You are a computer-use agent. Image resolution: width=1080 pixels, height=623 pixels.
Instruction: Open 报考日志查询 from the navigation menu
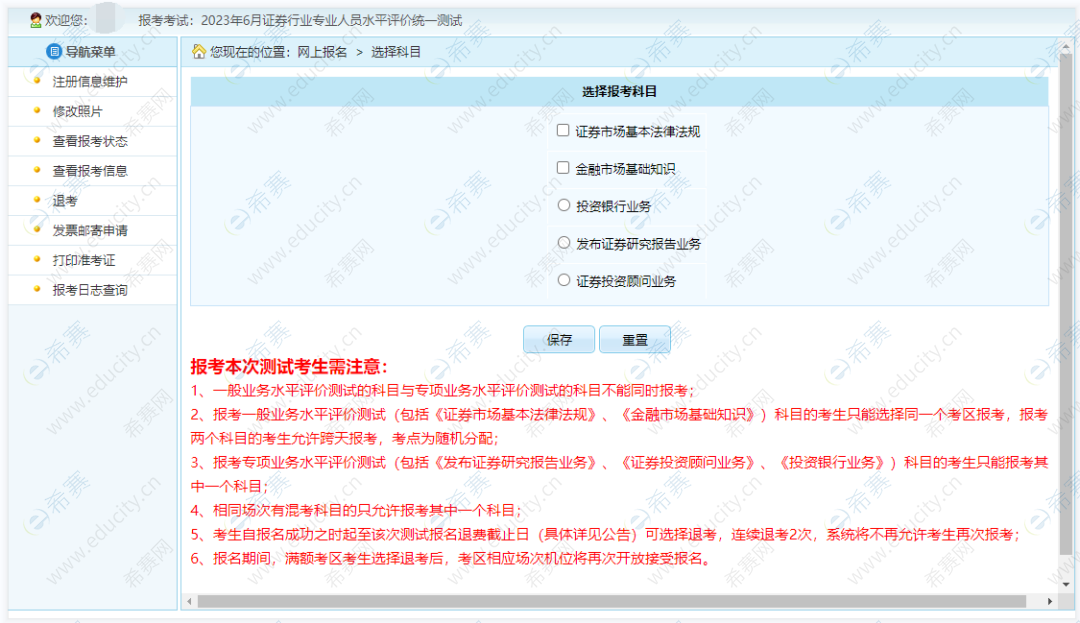click(x=90, y=290)
